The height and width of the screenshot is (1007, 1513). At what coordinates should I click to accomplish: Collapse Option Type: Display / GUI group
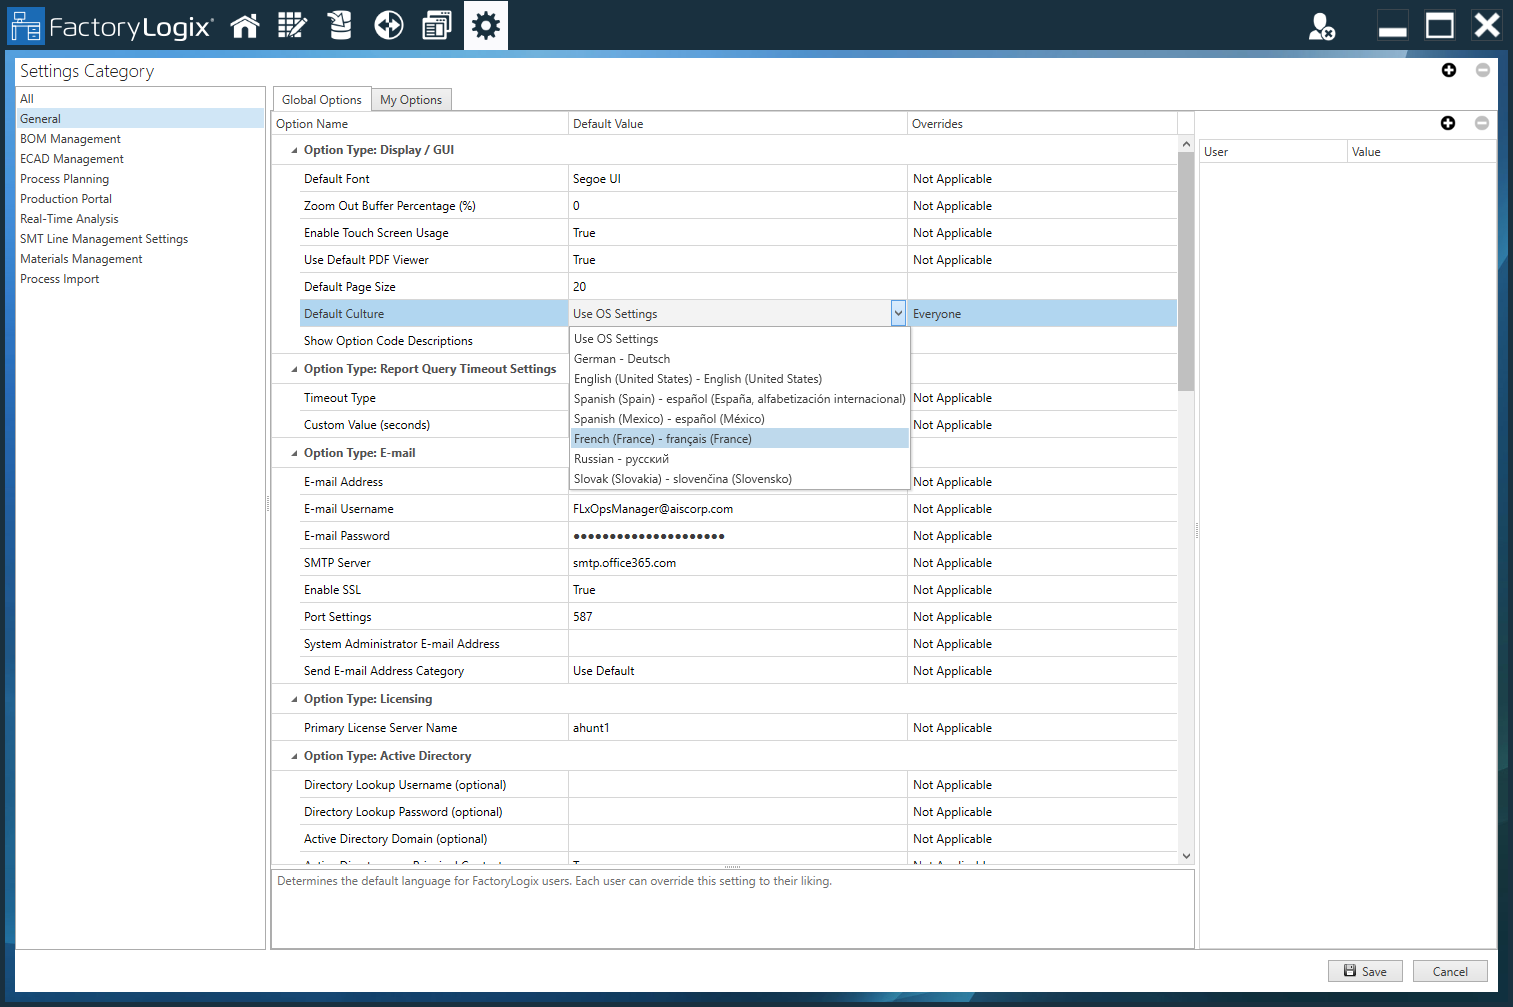coord(294,150)
